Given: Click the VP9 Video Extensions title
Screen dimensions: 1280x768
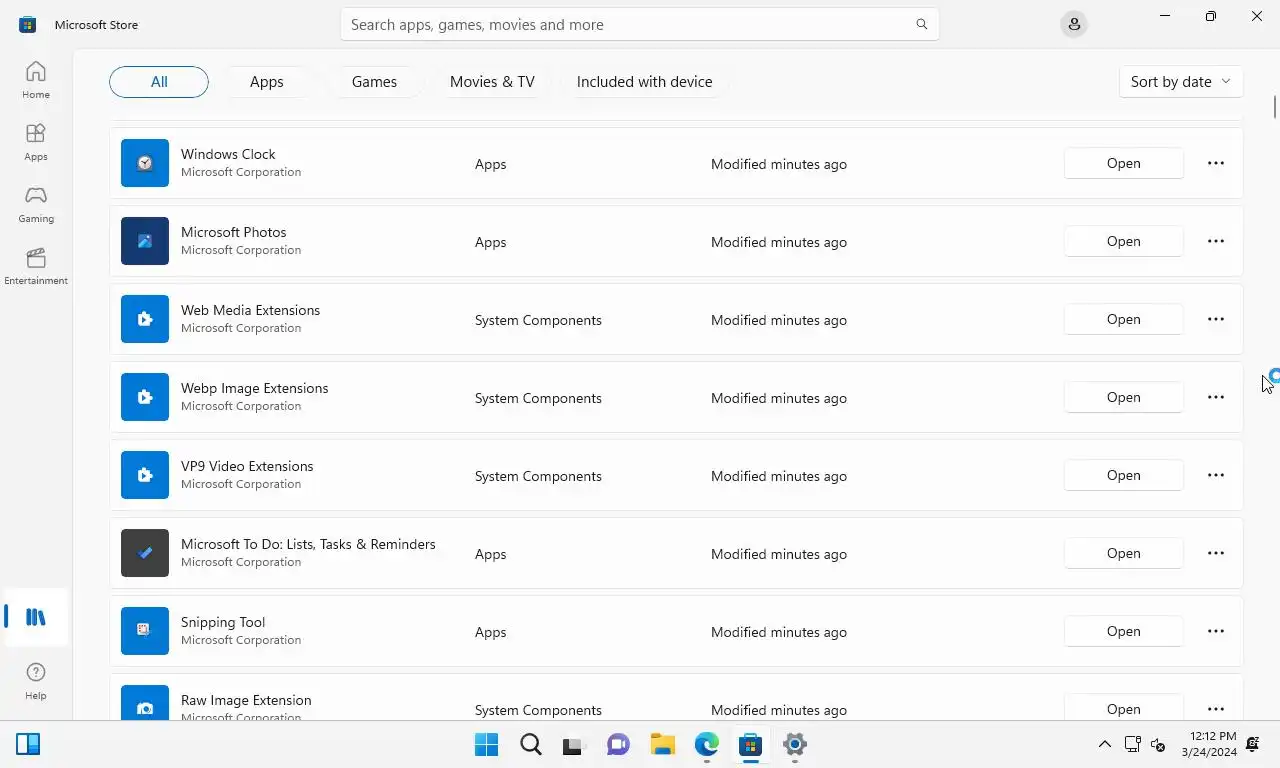Looking at the screenshot, I should pyautogui.click(x=247, y=466).
